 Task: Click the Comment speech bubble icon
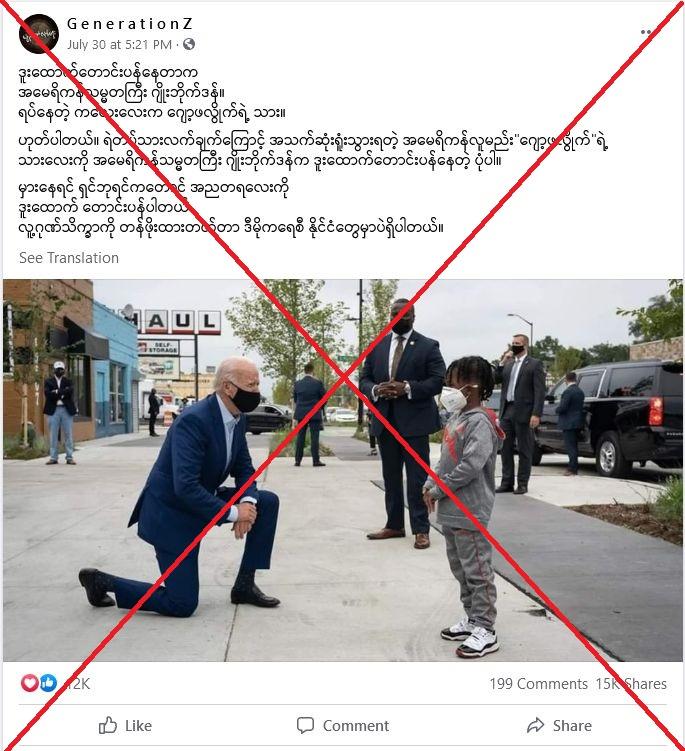(x=305, y=725)
